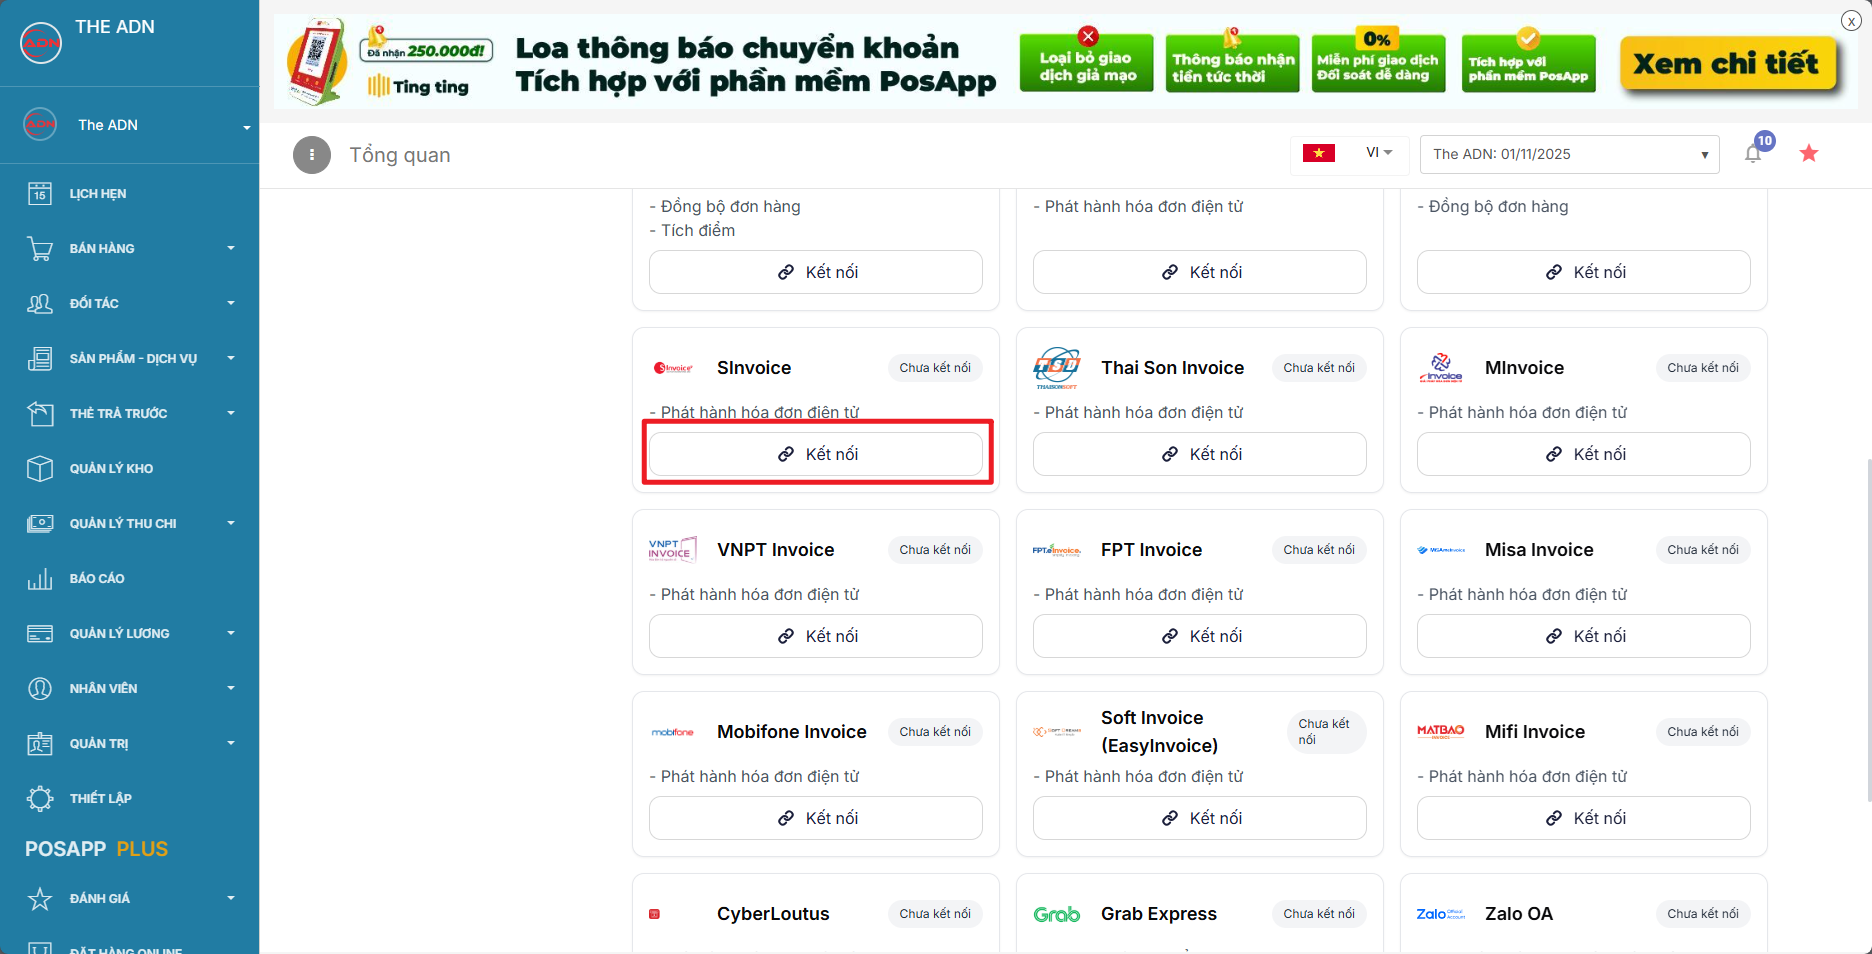This screenshot has height=954, width=1872.
Task: Click the notification bell icon
Action: (1753, 154)
